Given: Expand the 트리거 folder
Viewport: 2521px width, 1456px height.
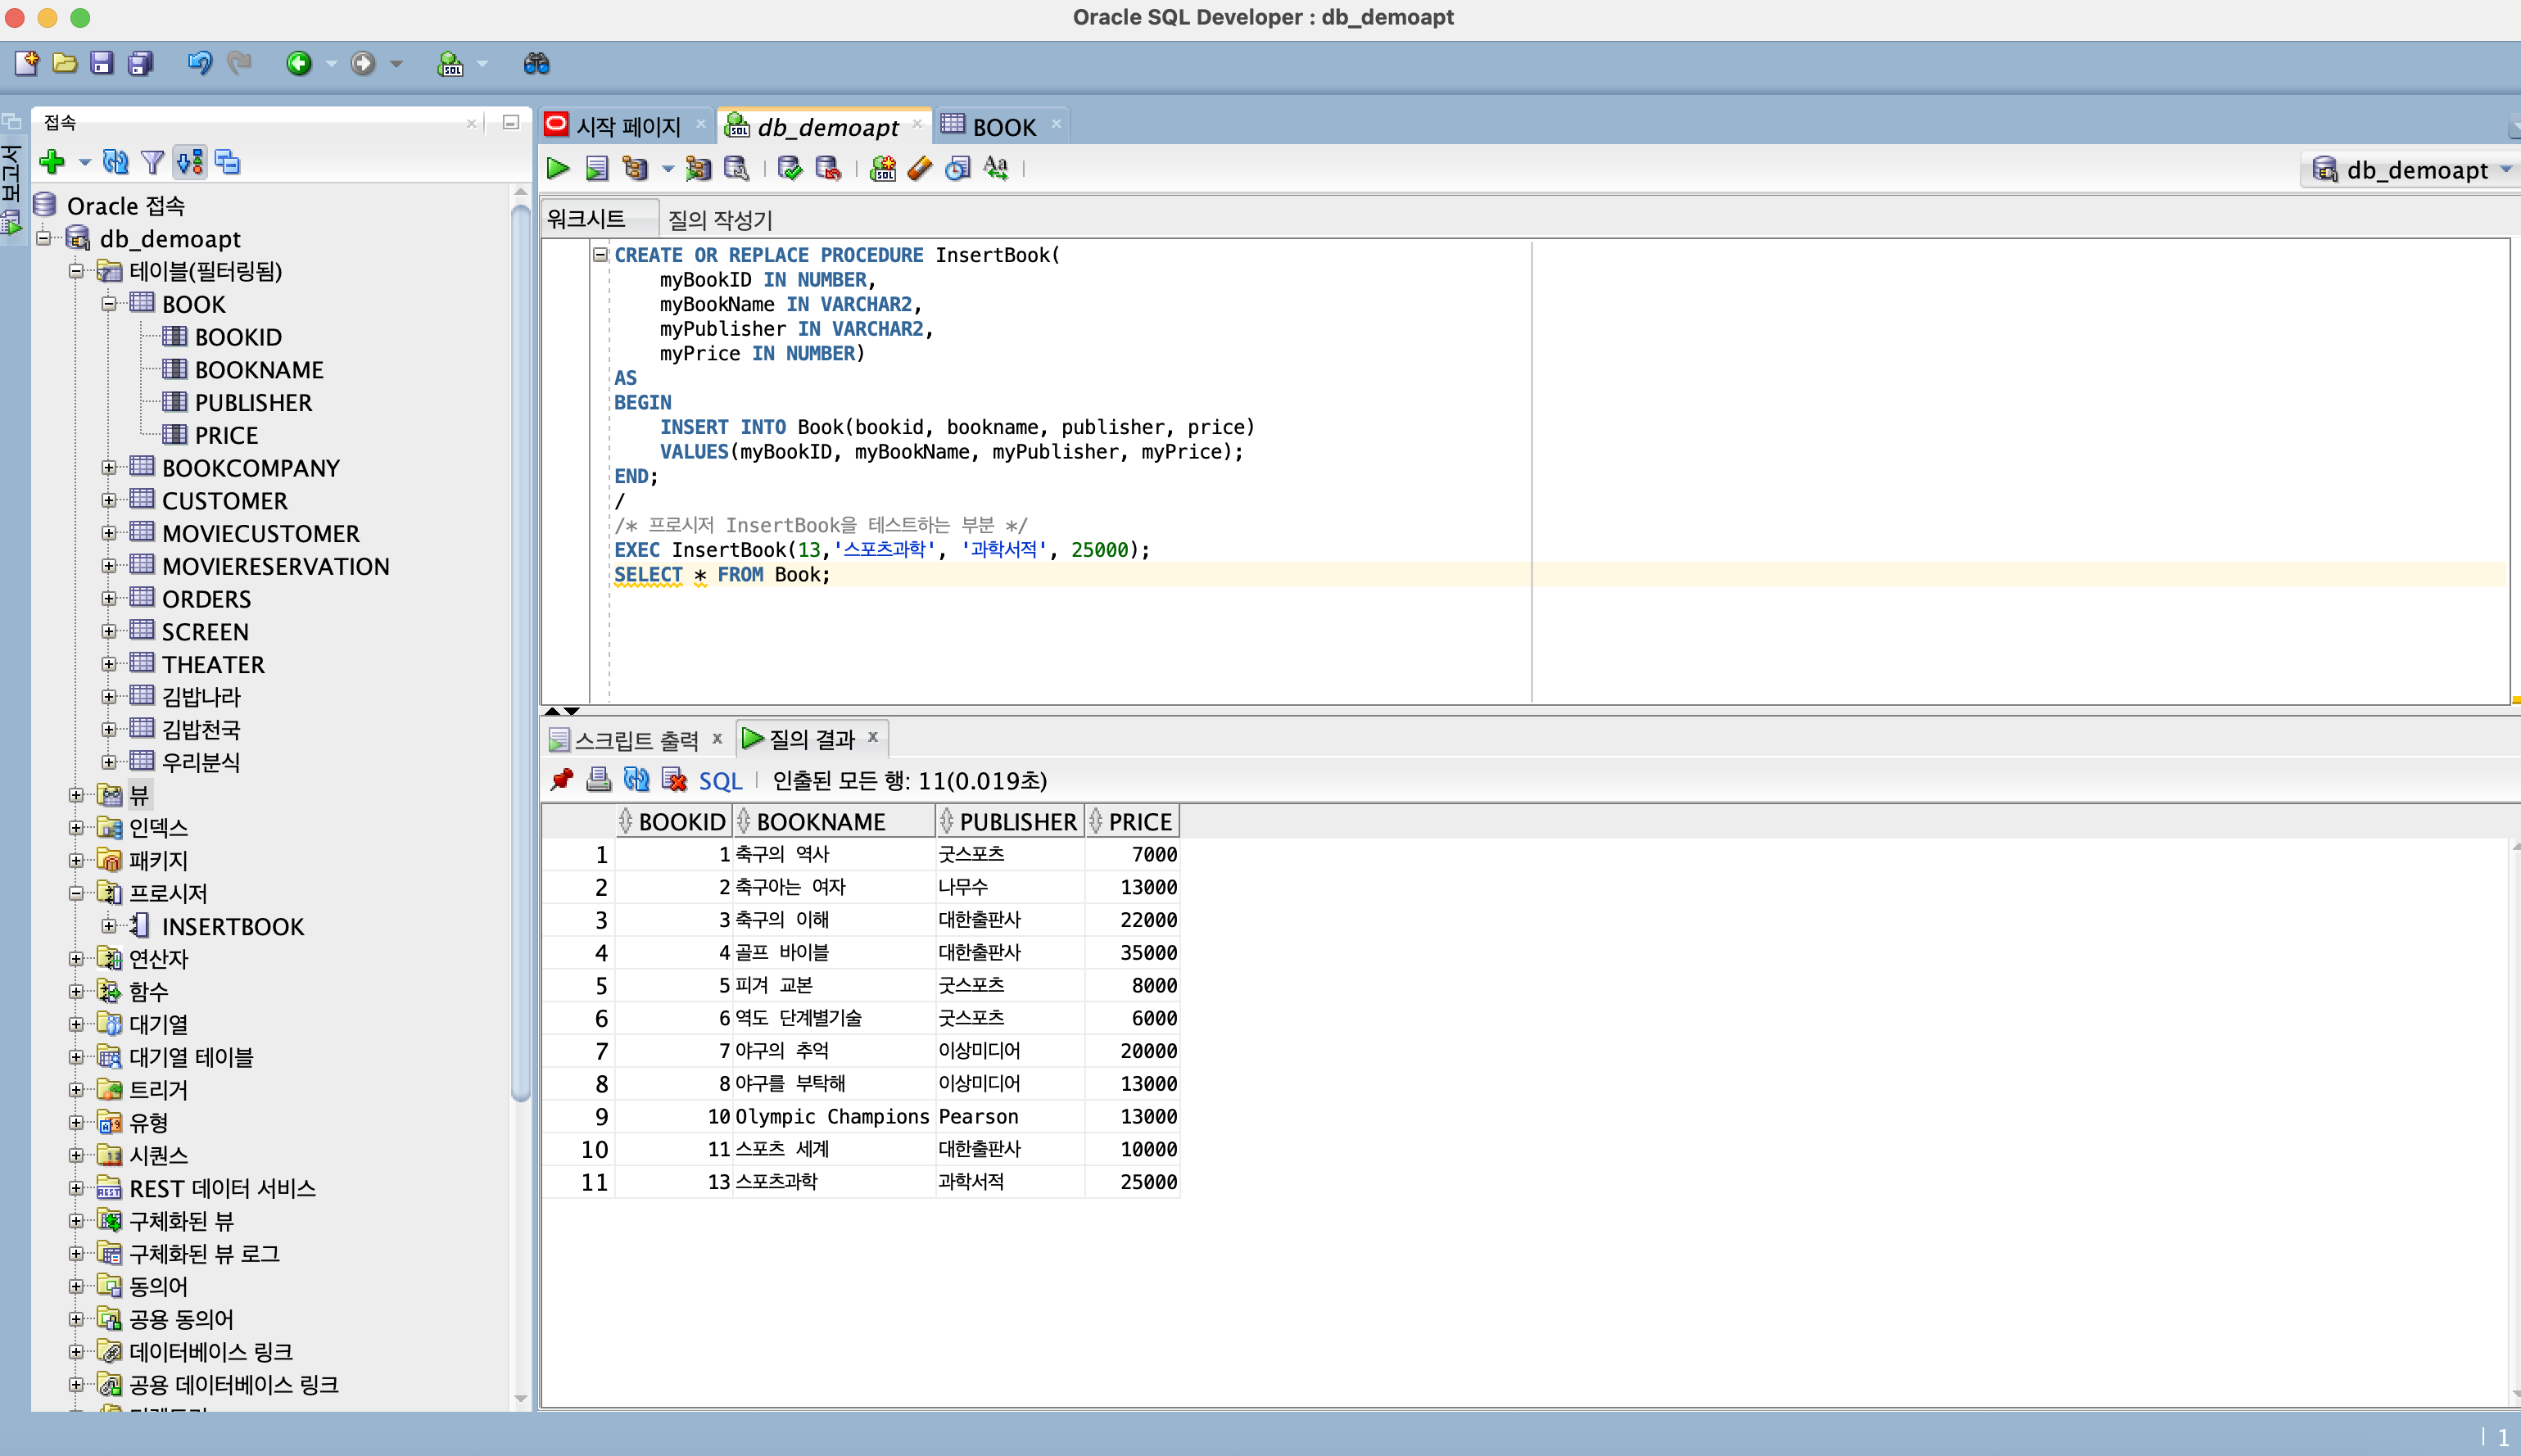Looking at the screenshot, I should [76, 1089].
